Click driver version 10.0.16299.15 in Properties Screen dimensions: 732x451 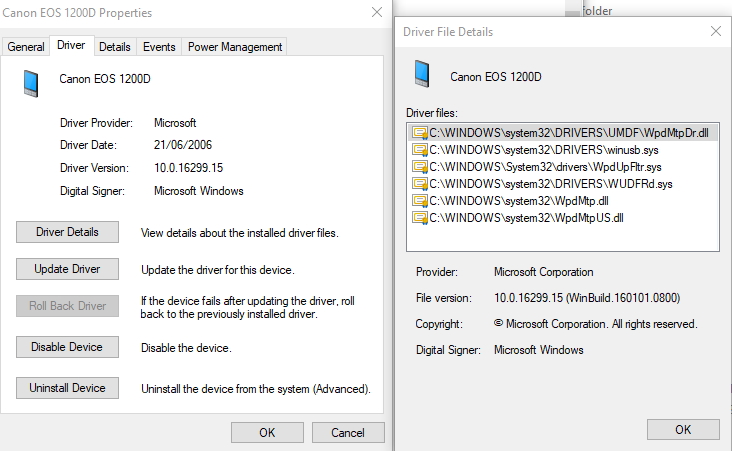point(189,168)
